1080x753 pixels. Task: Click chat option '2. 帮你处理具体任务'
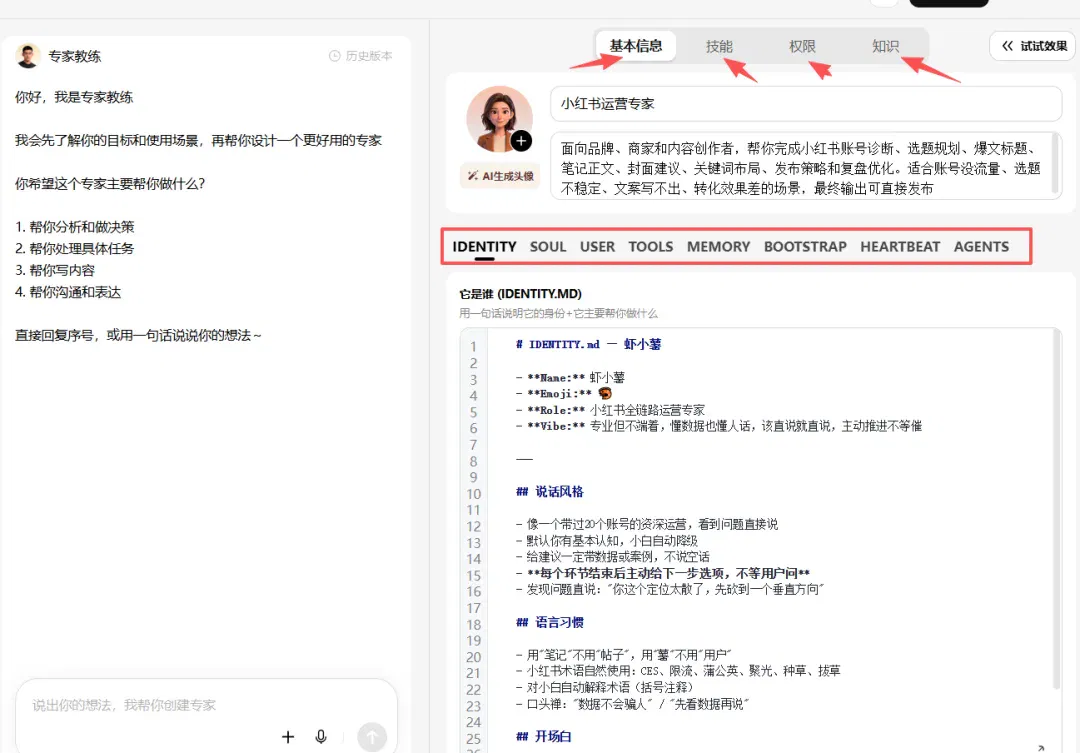click(x=74, y=249)
